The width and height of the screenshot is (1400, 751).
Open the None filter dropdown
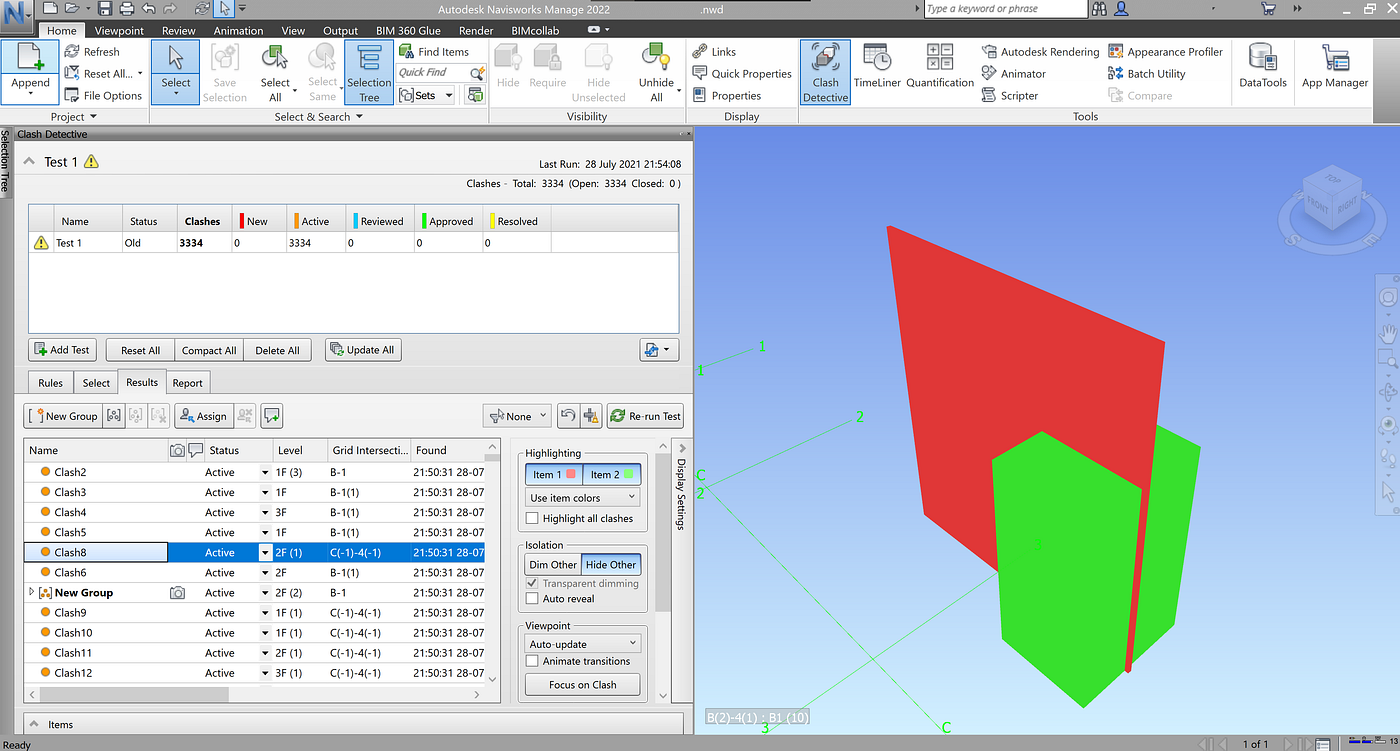click(517, 416)
